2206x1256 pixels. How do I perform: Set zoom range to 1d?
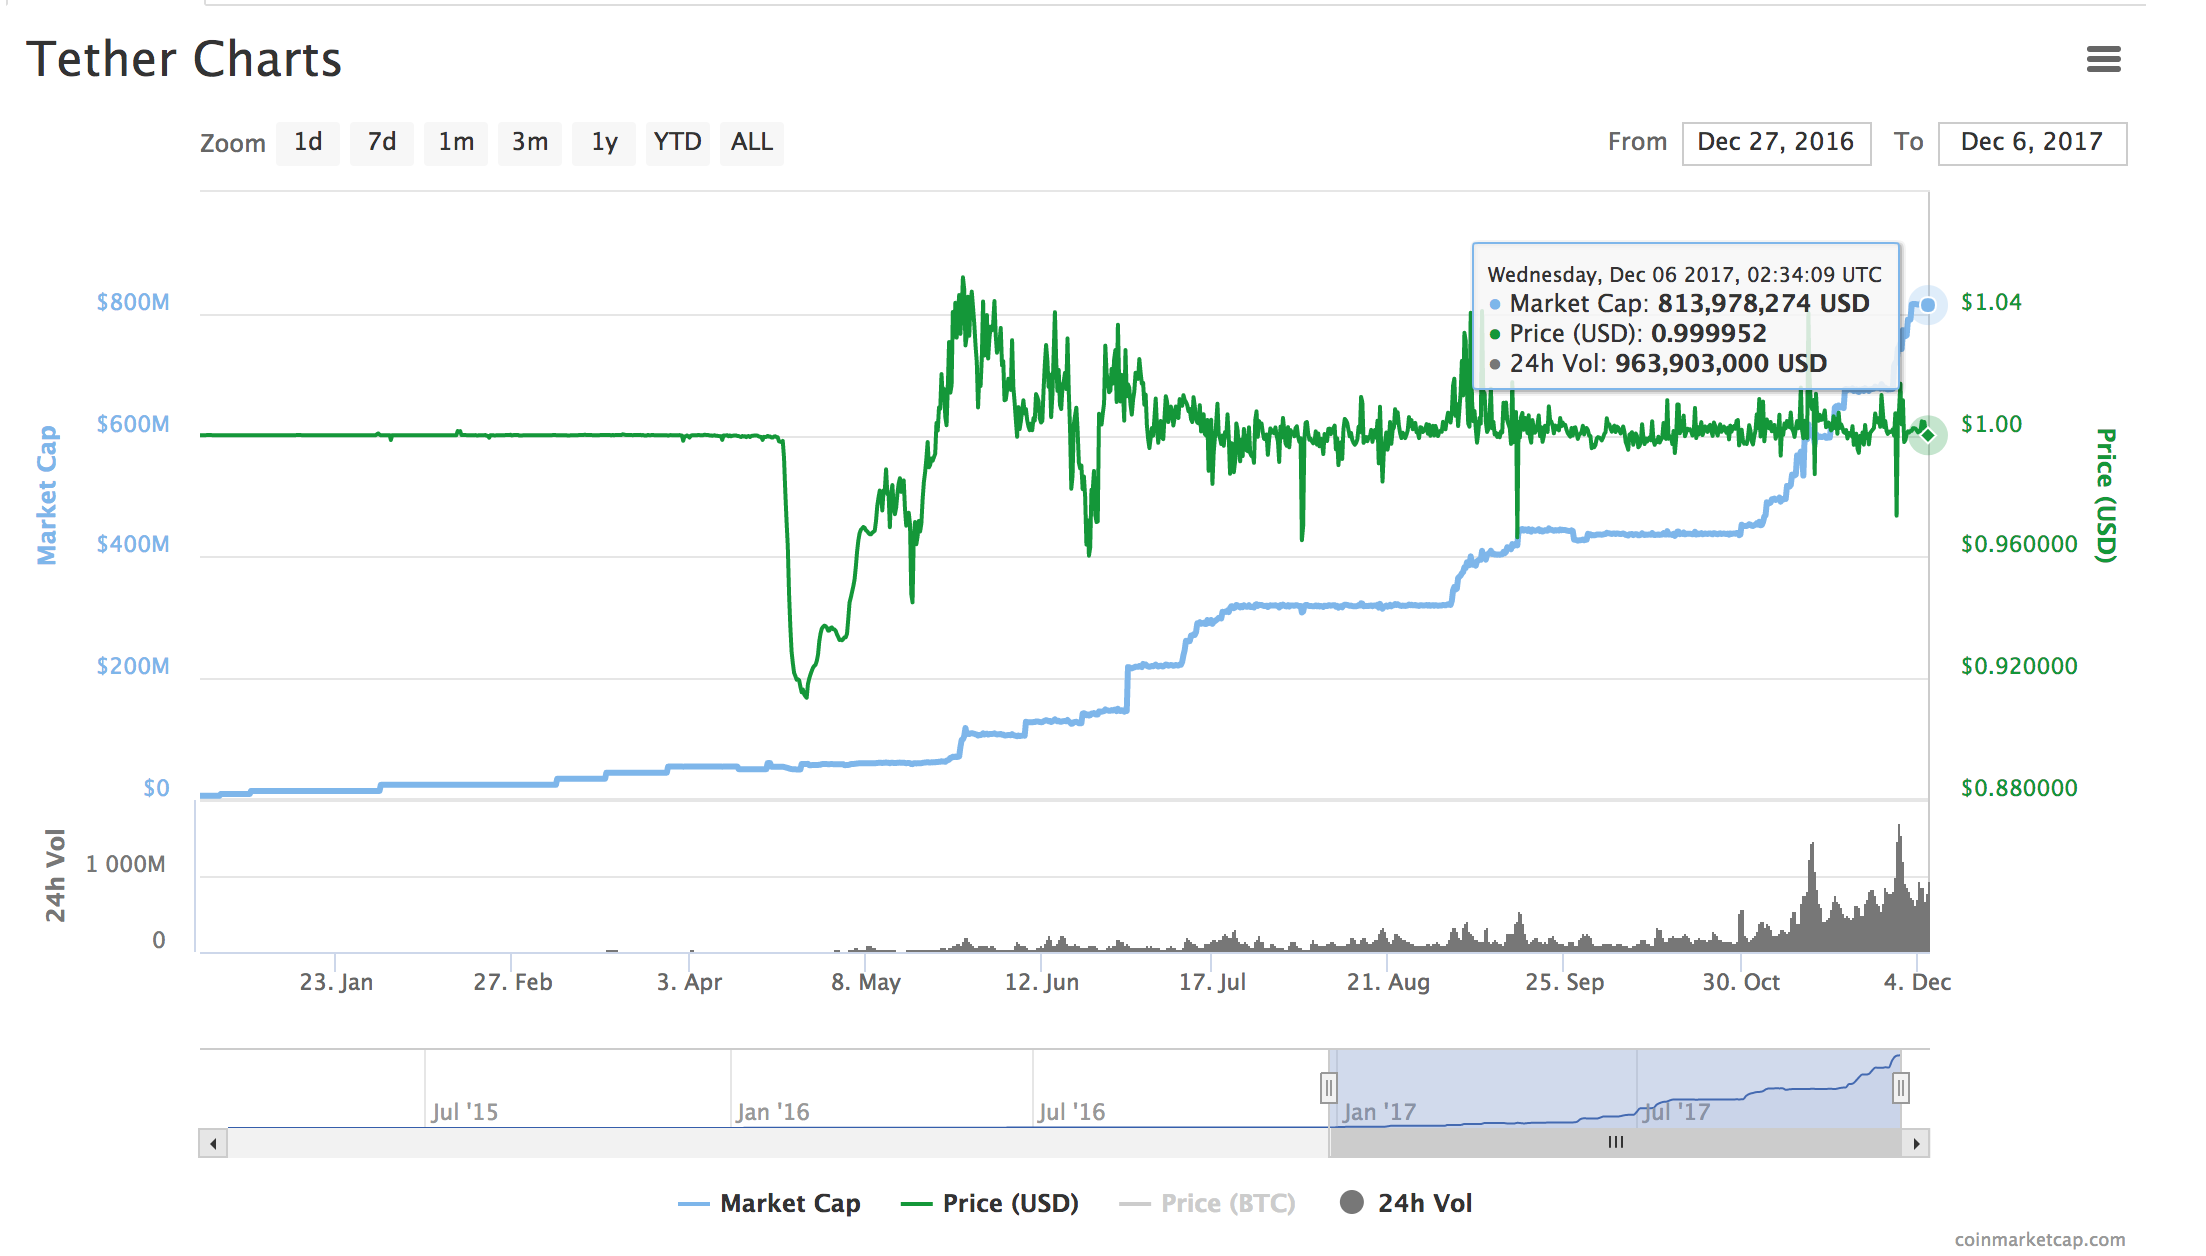coord(308,142)
